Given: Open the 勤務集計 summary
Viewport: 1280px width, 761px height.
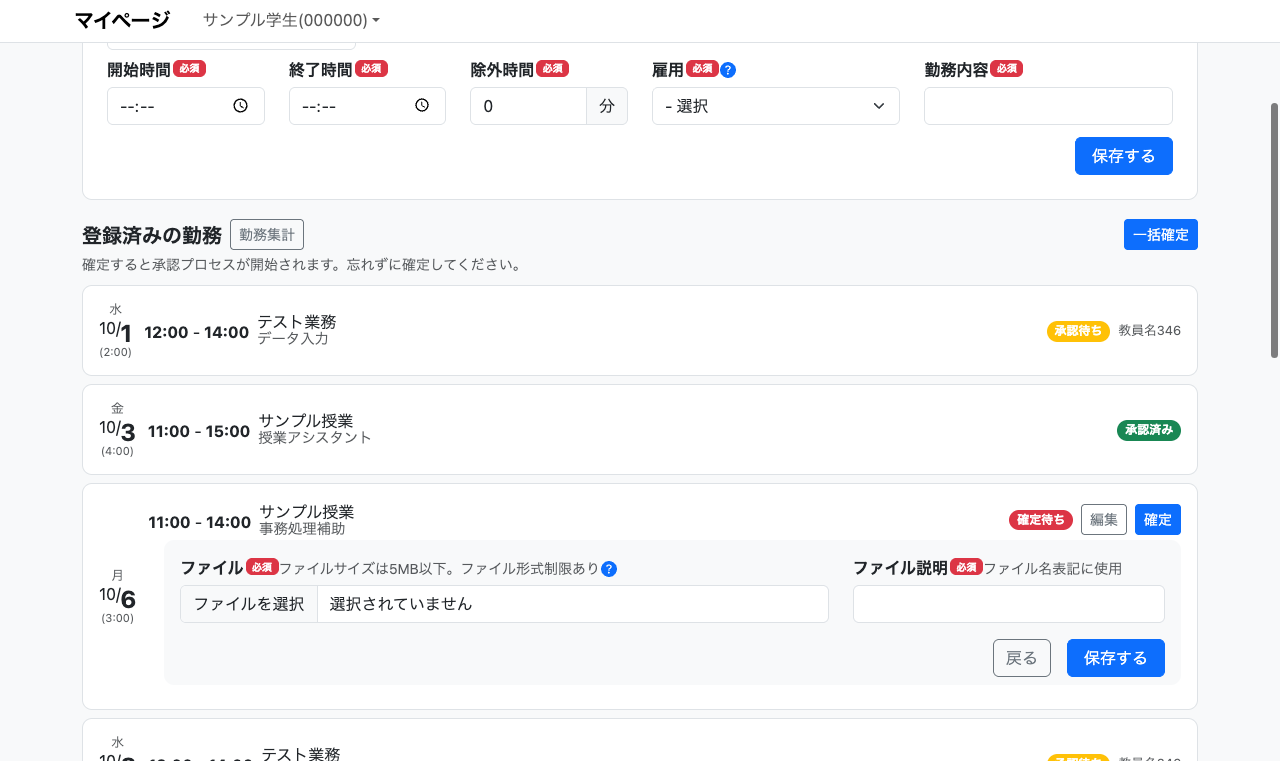Looking at the screenshot, I should 267,235.
